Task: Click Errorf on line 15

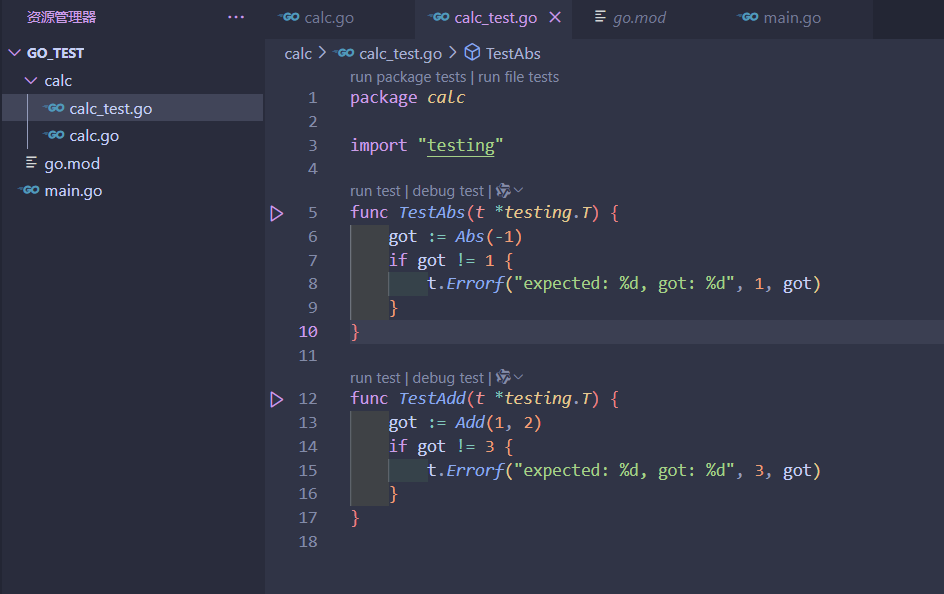Action: click(x=474, y=470)
